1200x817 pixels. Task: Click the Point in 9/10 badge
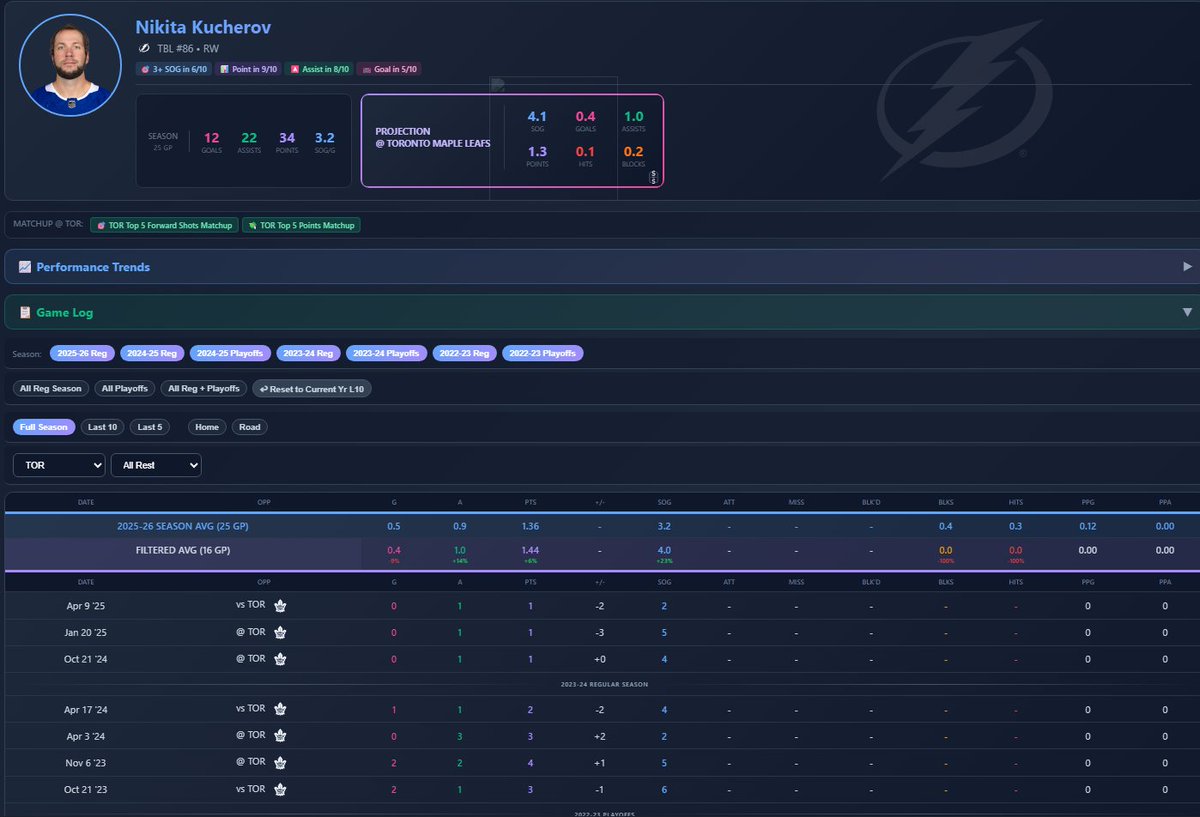247,69
